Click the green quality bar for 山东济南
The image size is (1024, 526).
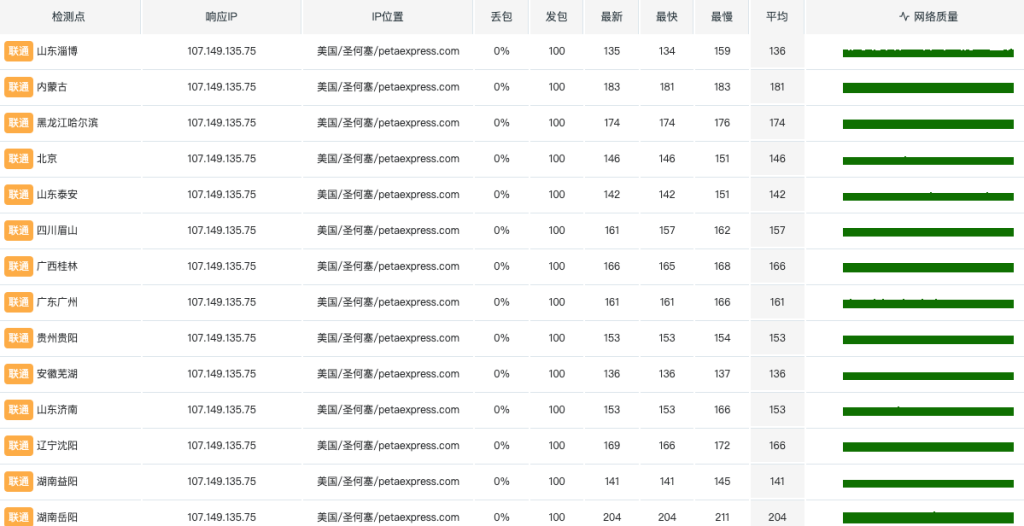click(x=928, y=411)
